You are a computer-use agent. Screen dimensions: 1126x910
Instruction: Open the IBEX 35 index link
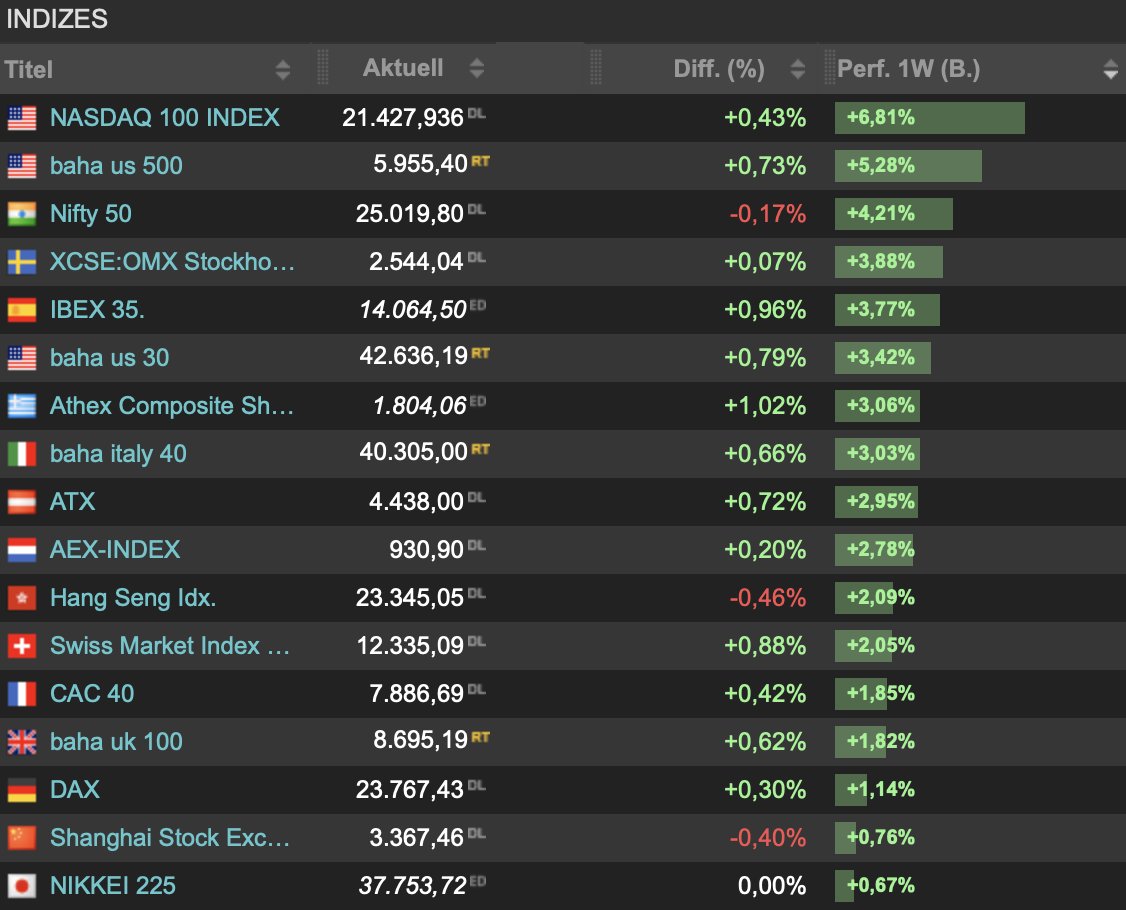pyautogui.click(x=97, y=310)
